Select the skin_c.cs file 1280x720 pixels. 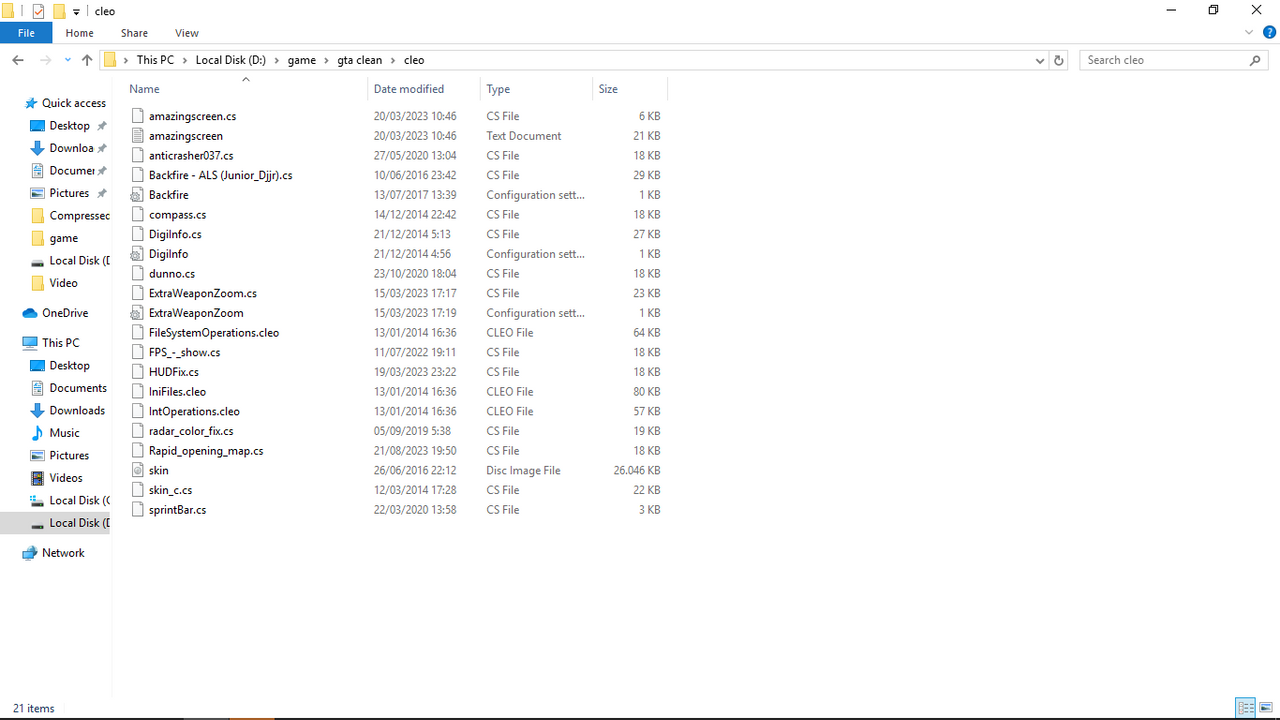(170, 490)
